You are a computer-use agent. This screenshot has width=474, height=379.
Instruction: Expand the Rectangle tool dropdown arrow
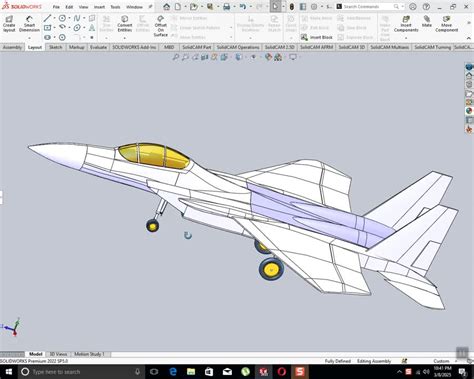pos(54,28)
